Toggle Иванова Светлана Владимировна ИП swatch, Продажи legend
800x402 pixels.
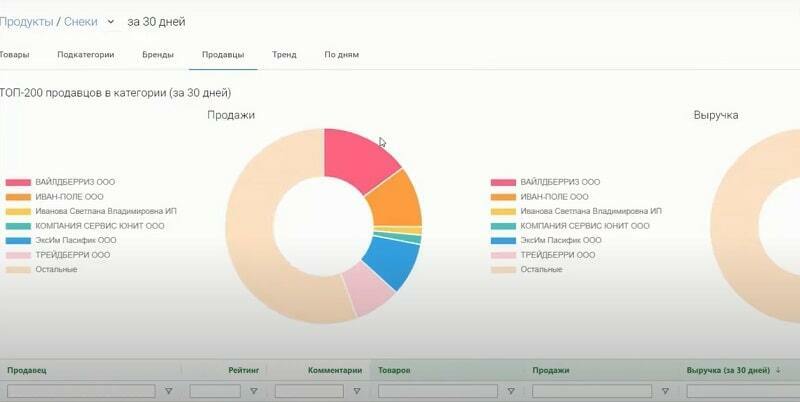tap(18, 211)
